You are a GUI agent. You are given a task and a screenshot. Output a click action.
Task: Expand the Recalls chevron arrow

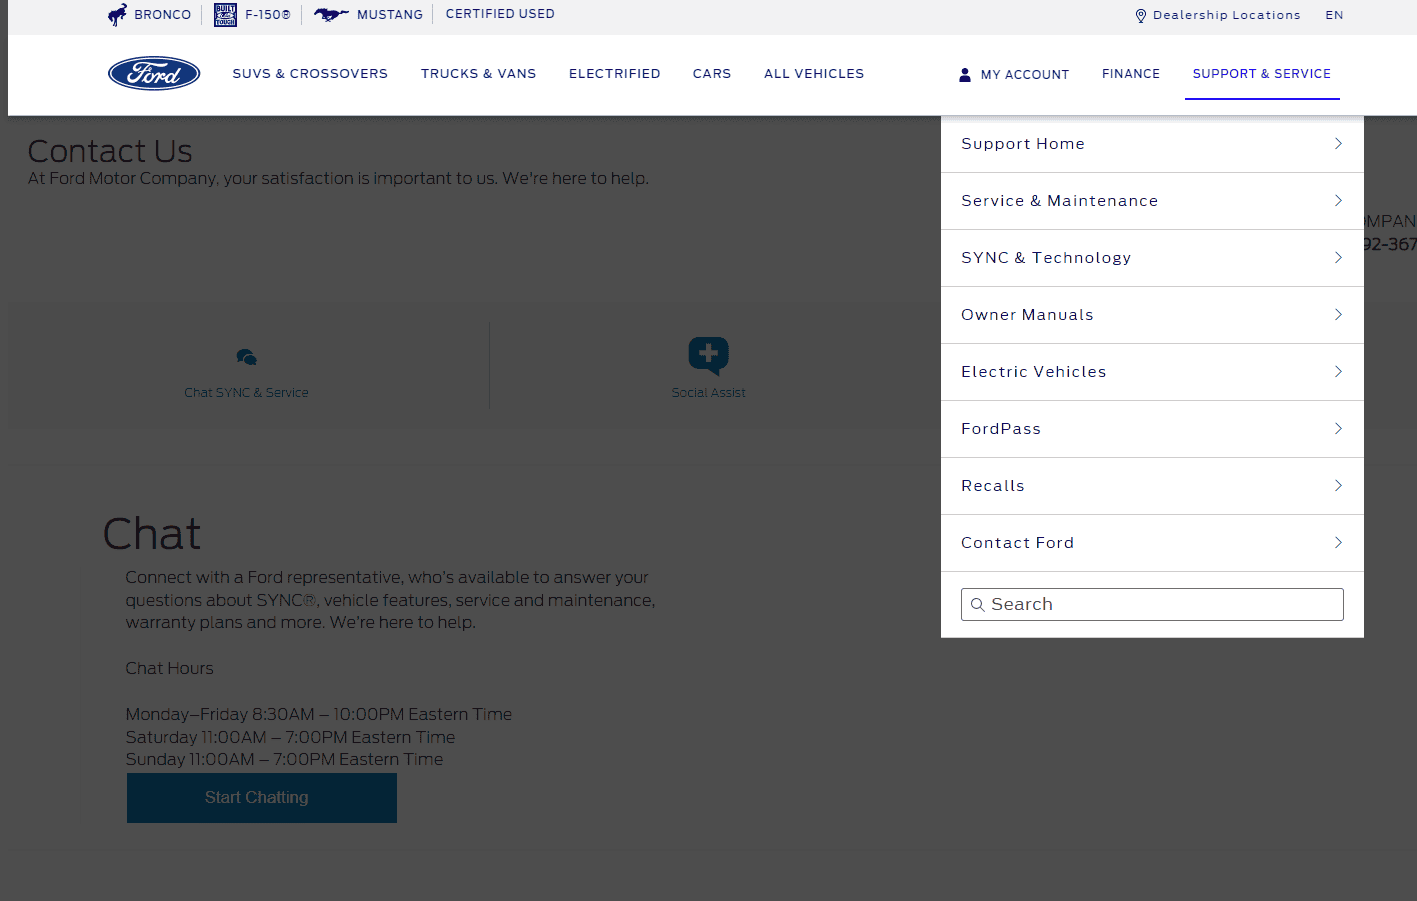click(x=1338, y=486)
